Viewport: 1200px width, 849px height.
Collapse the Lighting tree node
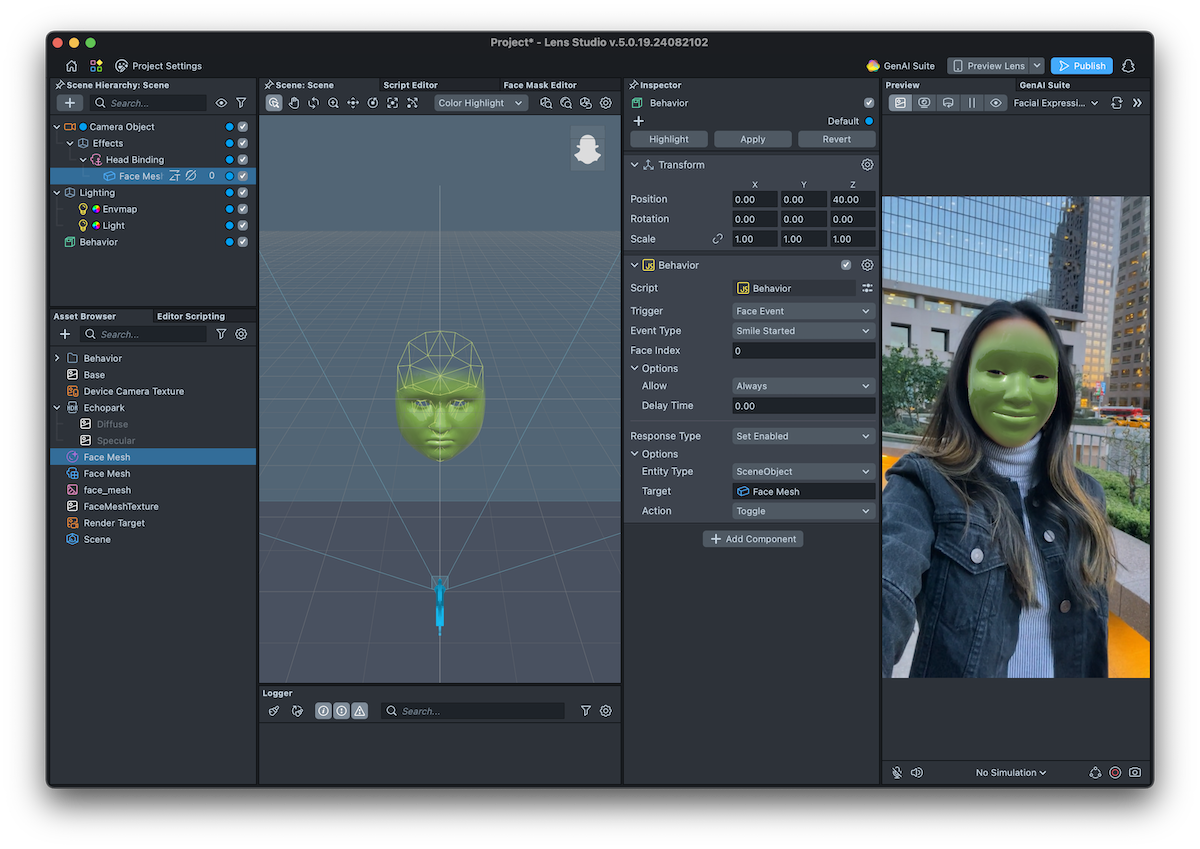[57, 193]
